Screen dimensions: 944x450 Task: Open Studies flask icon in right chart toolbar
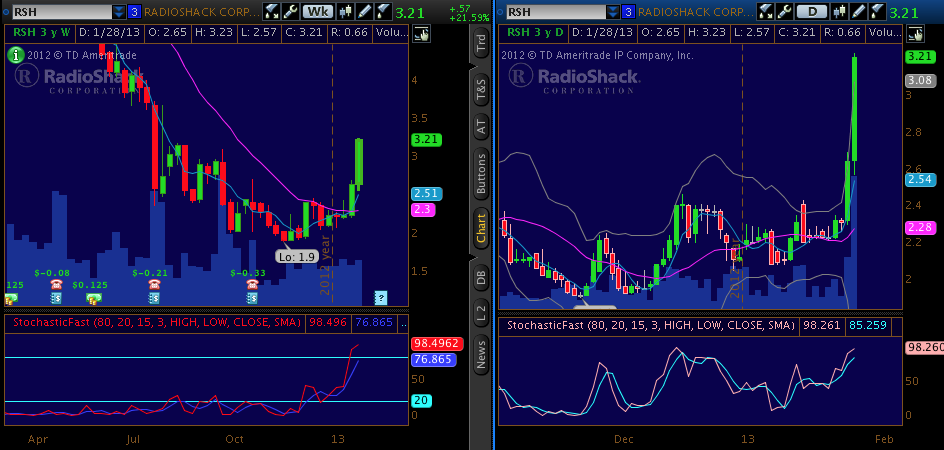765,11
